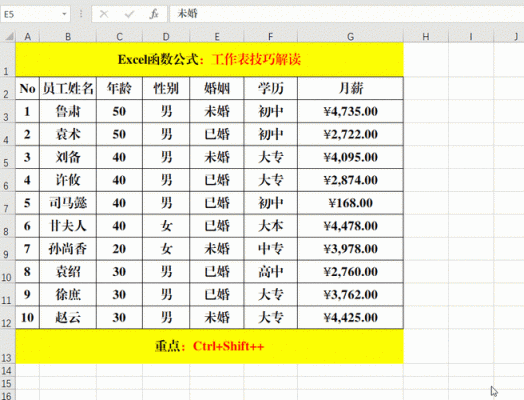524x400 pixels.
Task: Click the 'No' header cell
Action: tap(28, 88)
